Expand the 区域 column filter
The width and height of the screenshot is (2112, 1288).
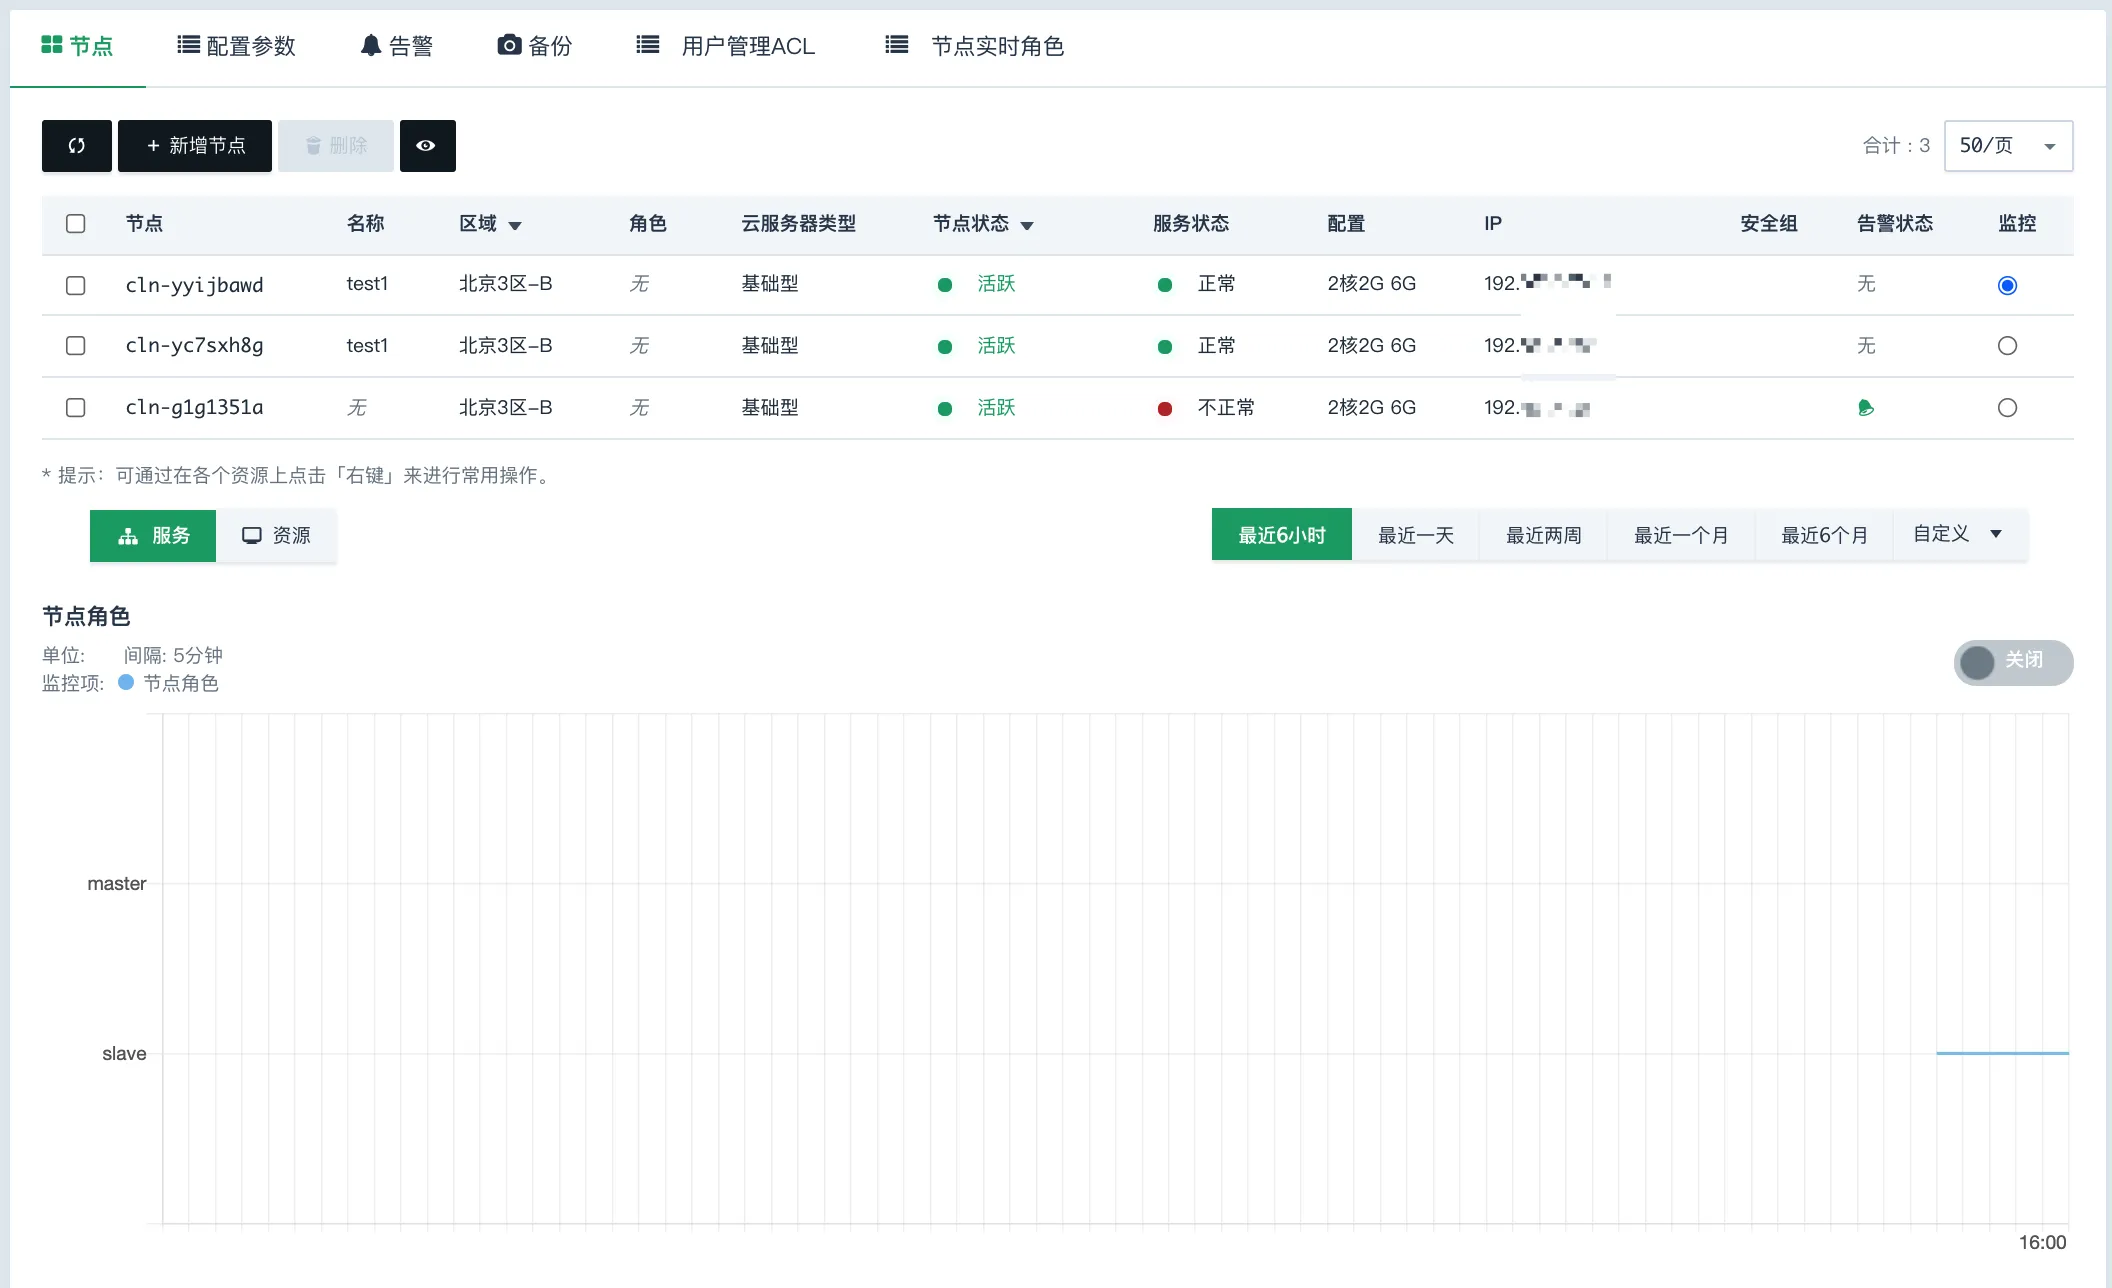[x=515, y=225]
